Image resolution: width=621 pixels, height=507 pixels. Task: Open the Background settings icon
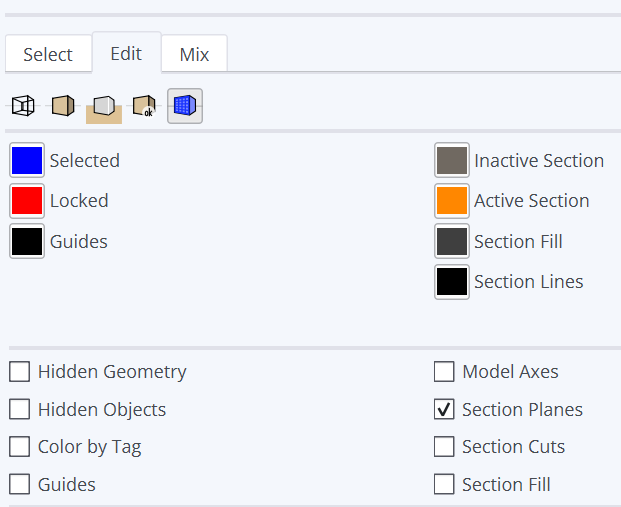click(104, 106)
